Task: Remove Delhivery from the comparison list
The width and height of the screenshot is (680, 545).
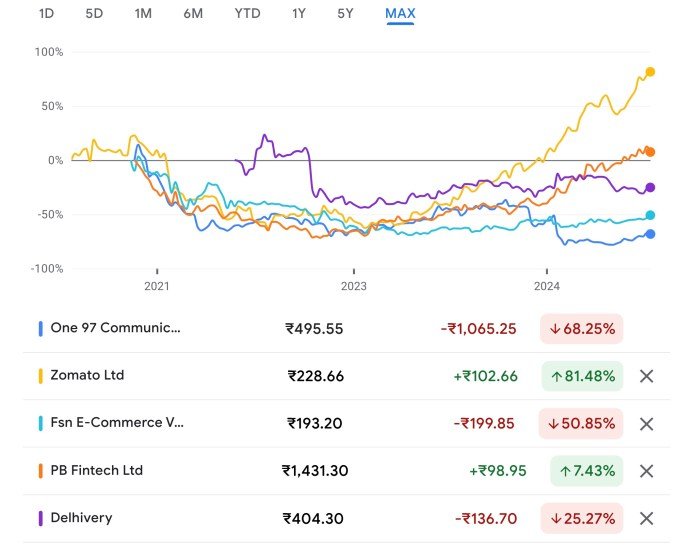Action: [x=646, y=518]
